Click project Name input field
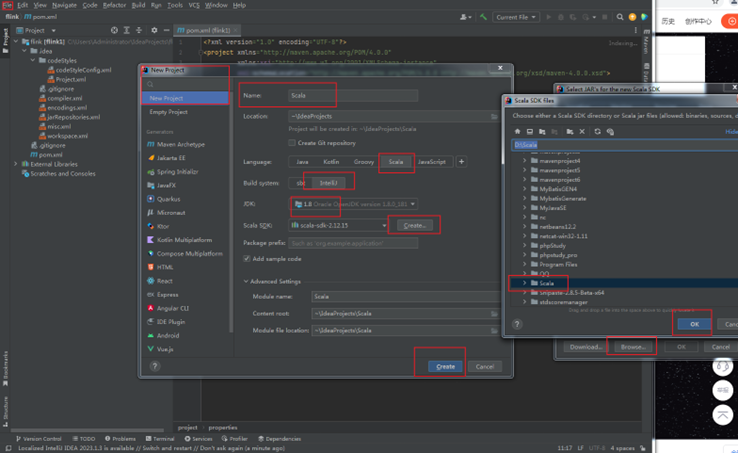 (353, 96)
